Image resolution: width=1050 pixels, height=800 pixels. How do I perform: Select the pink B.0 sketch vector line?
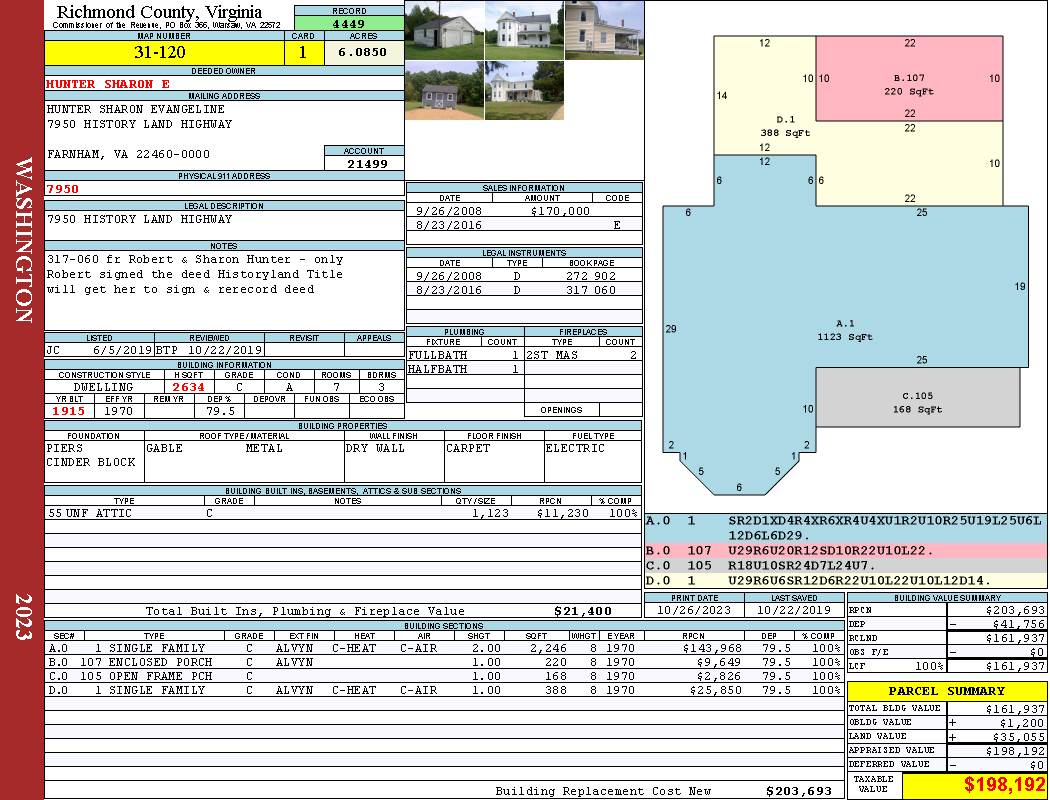point(846,550)
